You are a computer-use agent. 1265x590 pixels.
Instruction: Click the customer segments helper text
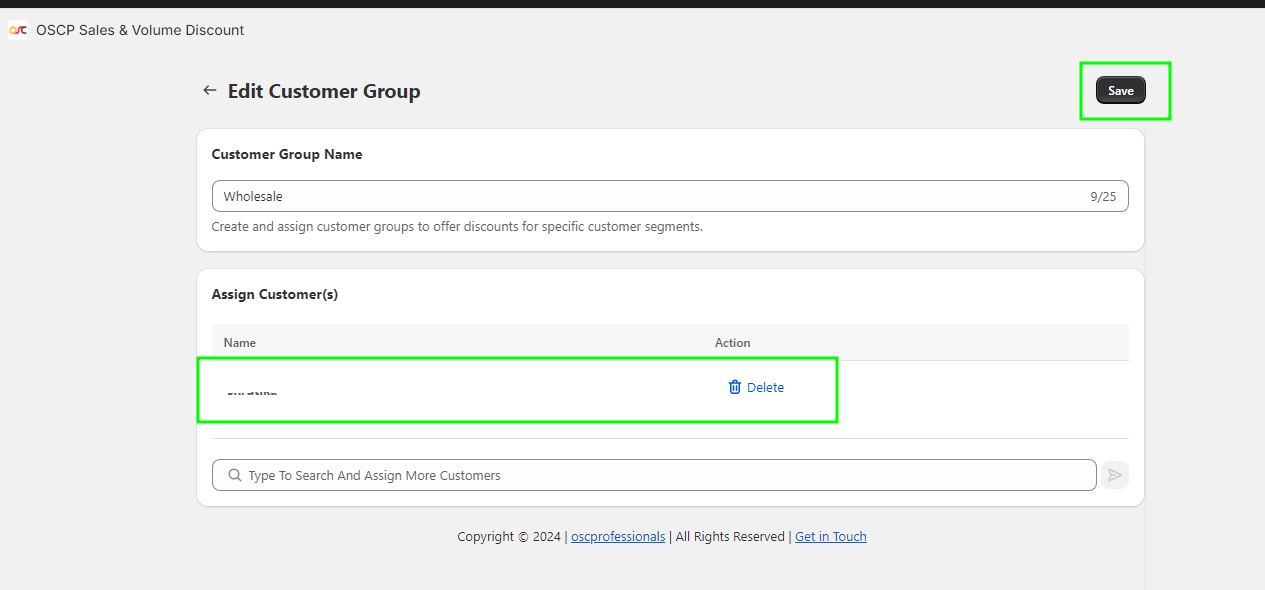pos(457,226)
